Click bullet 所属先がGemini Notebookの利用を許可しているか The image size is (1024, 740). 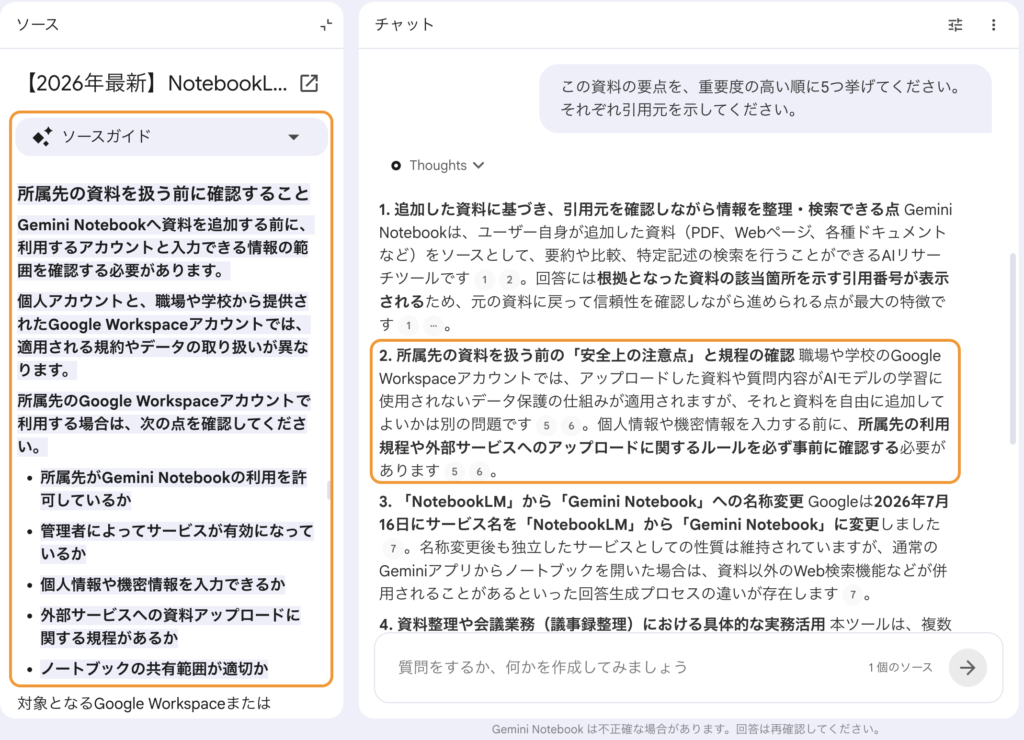pyautogui.click(x=173, y=489)
